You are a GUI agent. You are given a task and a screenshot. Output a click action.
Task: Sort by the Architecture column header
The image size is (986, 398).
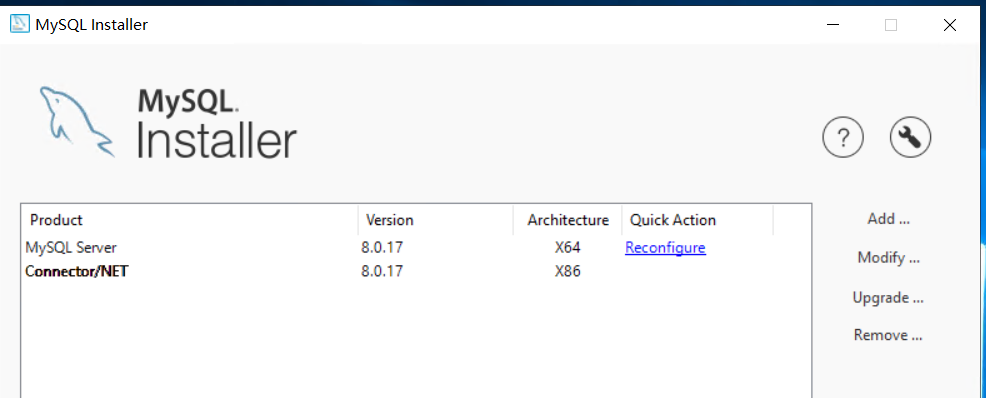click(568, 220)
